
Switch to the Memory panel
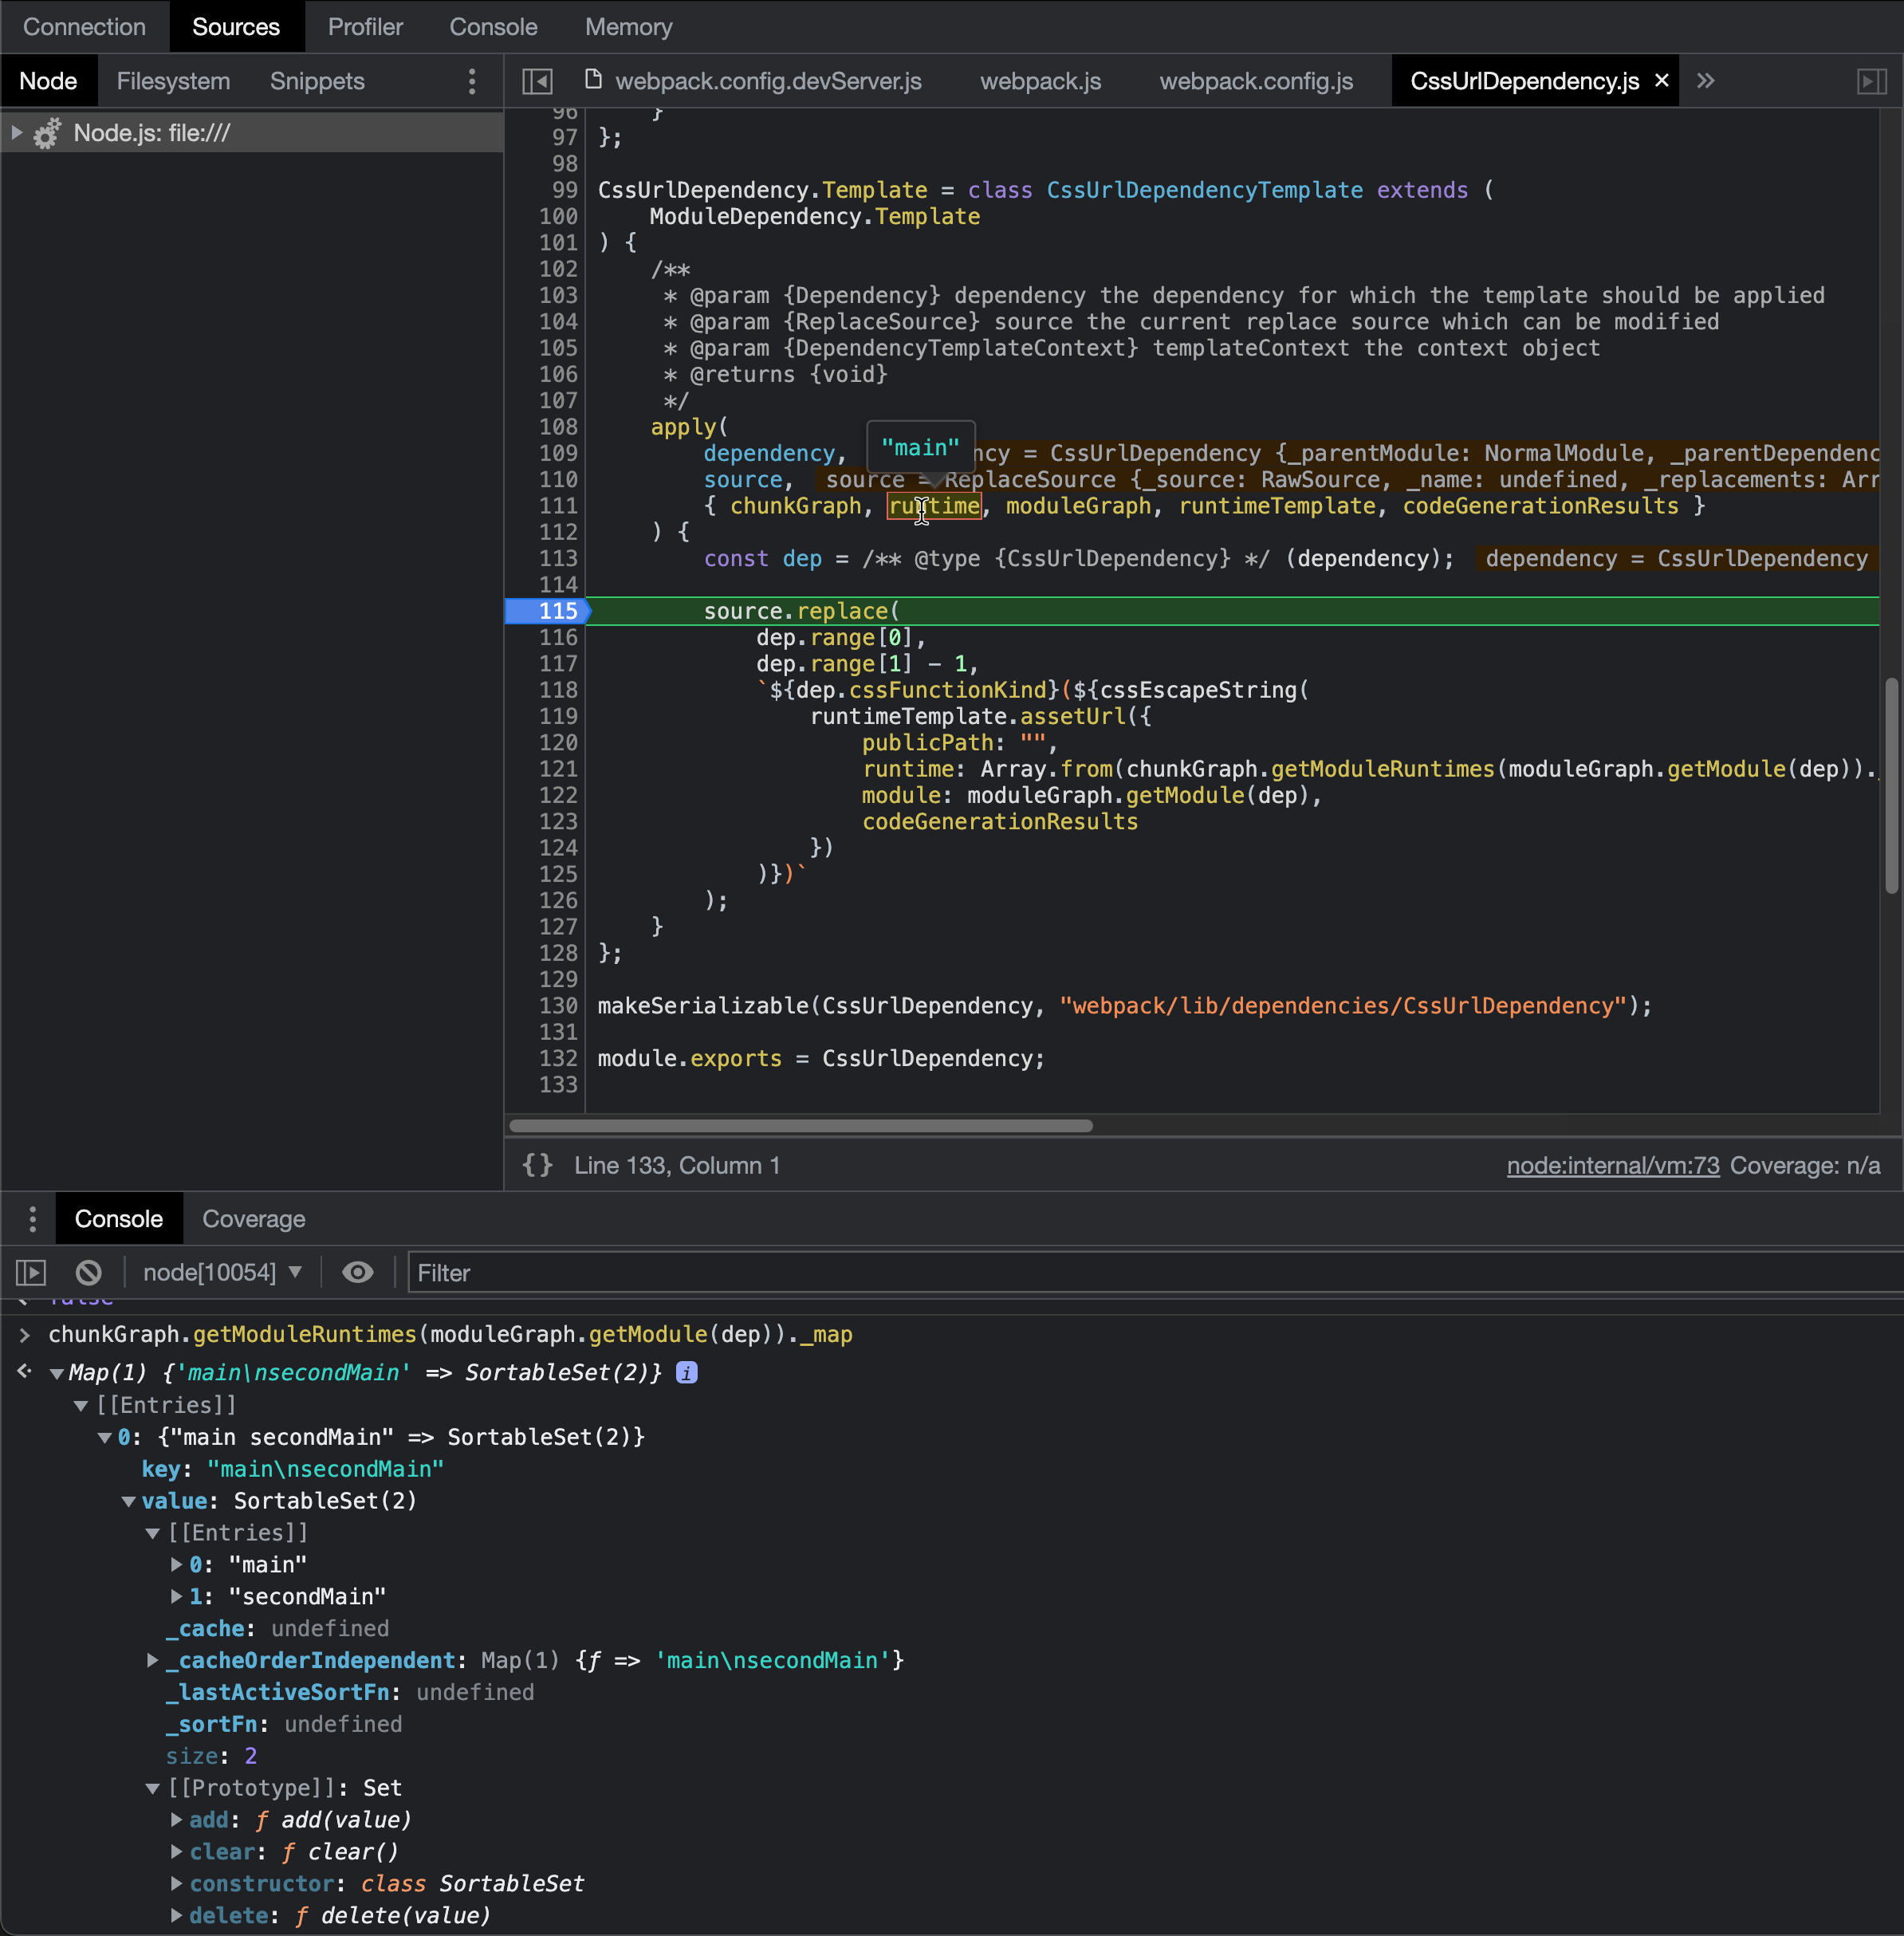coord(628,27)
